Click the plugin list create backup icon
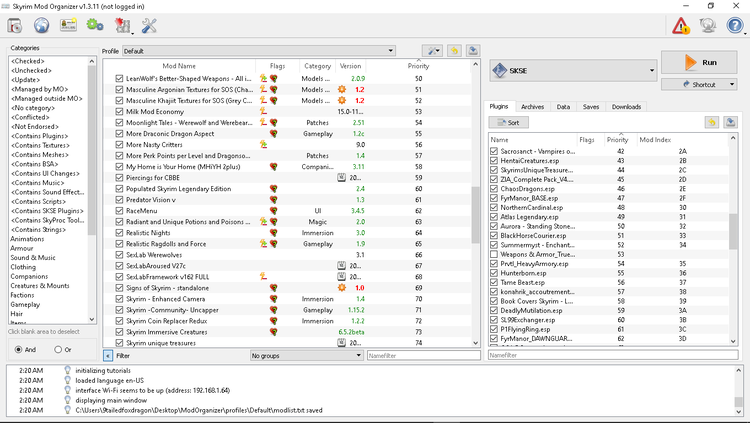 tap(730, 122)
